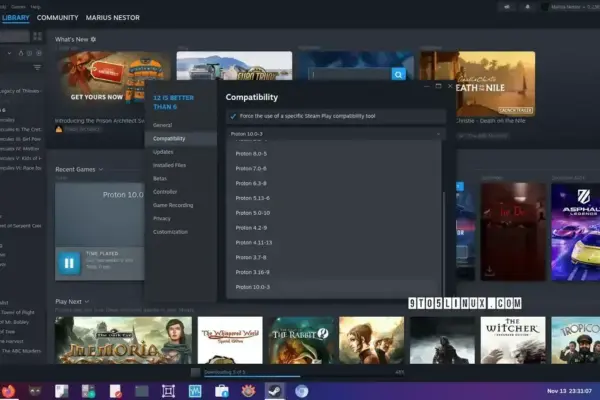Viewport: 600px width, 400px height.
Task: Open the system monitor taskbar icon
Action: (x=195, y=391)
